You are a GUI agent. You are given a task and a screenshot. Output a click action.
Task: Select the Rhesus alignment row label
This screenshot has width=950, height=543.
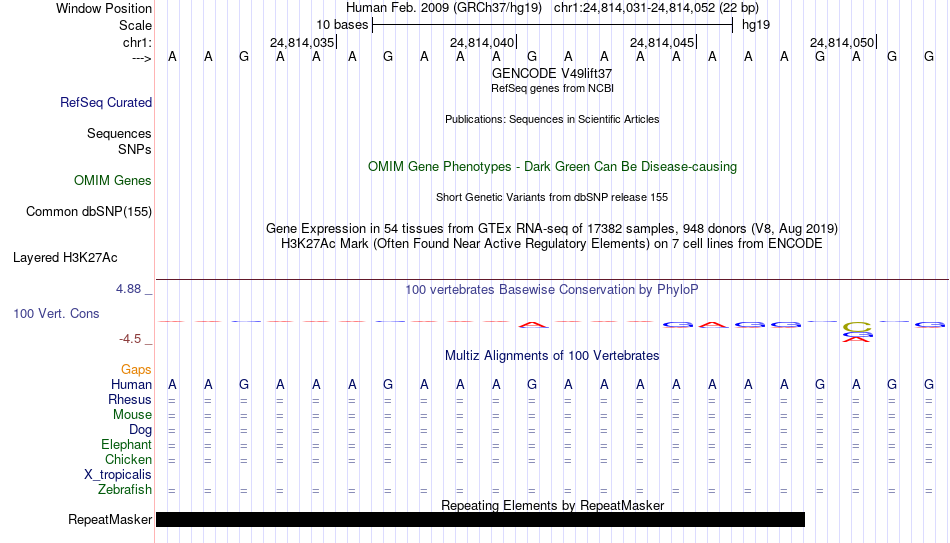pos(130,399)
